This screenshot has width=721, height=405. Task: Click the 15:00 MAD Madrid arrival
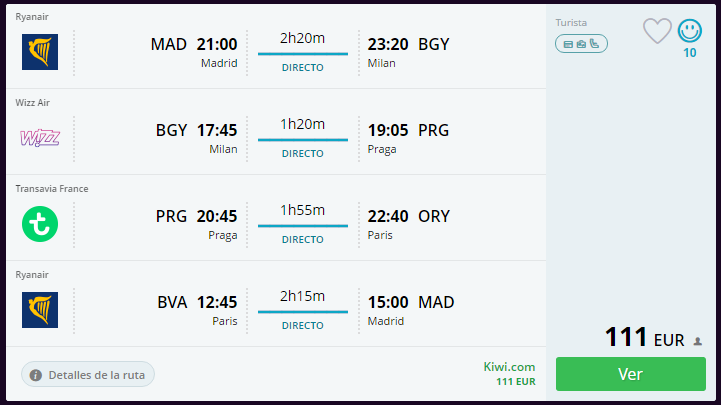click(411, 310)
